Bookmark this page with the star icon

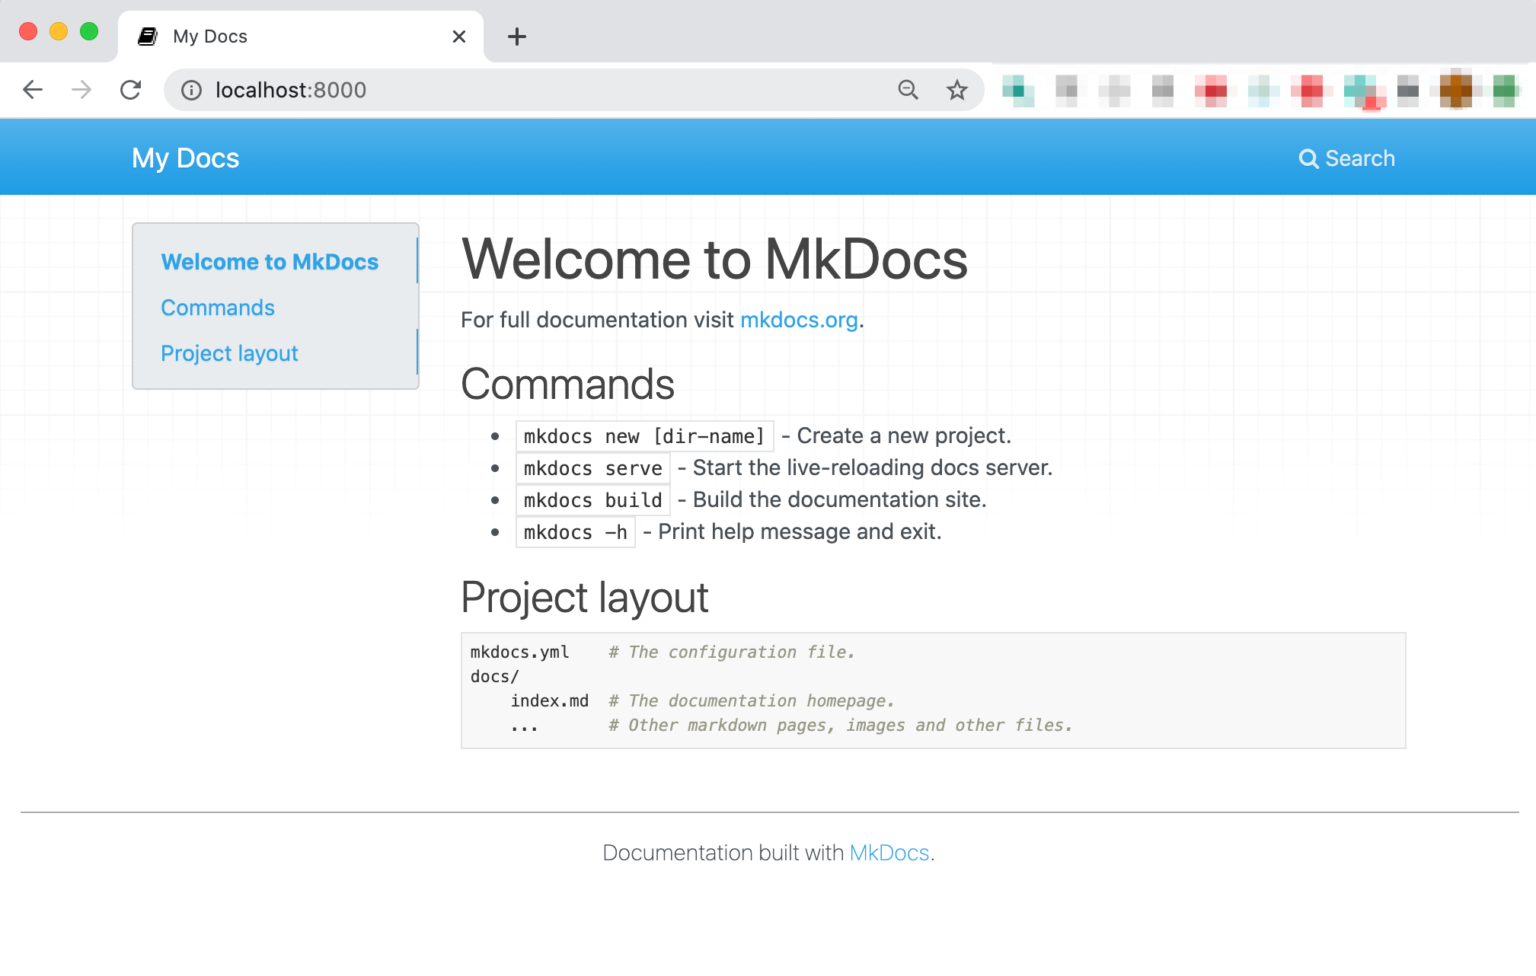pyautogui.click(x=957, y=89)
